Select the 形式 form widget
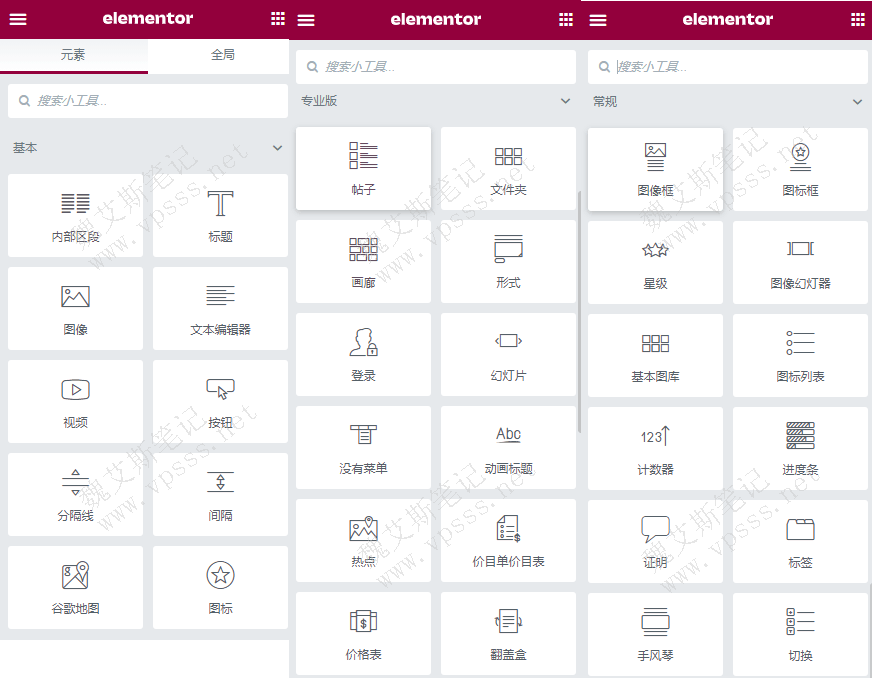The image size is (872, 678). tap(508, 261)
